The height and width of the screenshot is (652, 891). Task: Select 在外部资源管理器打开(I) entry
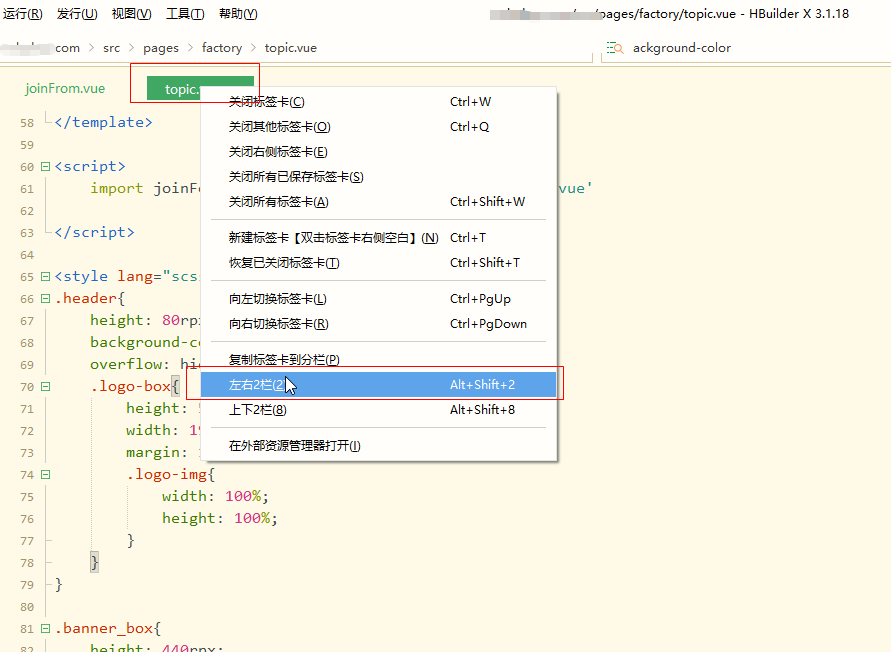tap(378, 446)
